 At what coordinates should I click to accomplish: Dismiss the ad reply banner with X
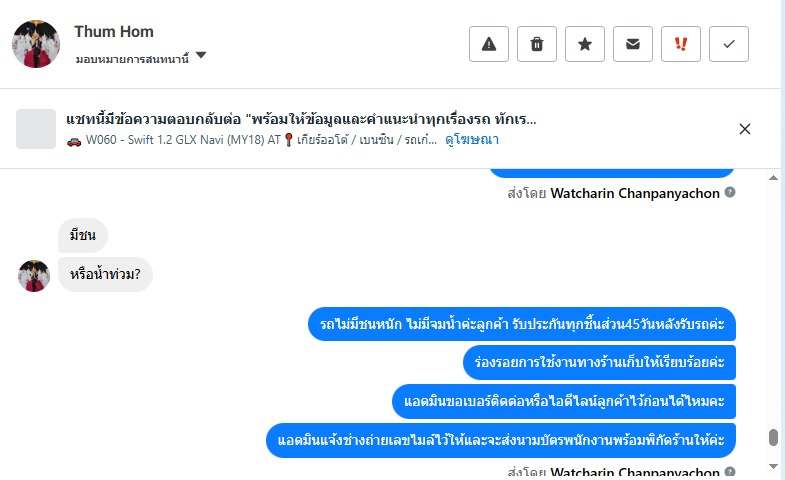click(x=745, y=129)
